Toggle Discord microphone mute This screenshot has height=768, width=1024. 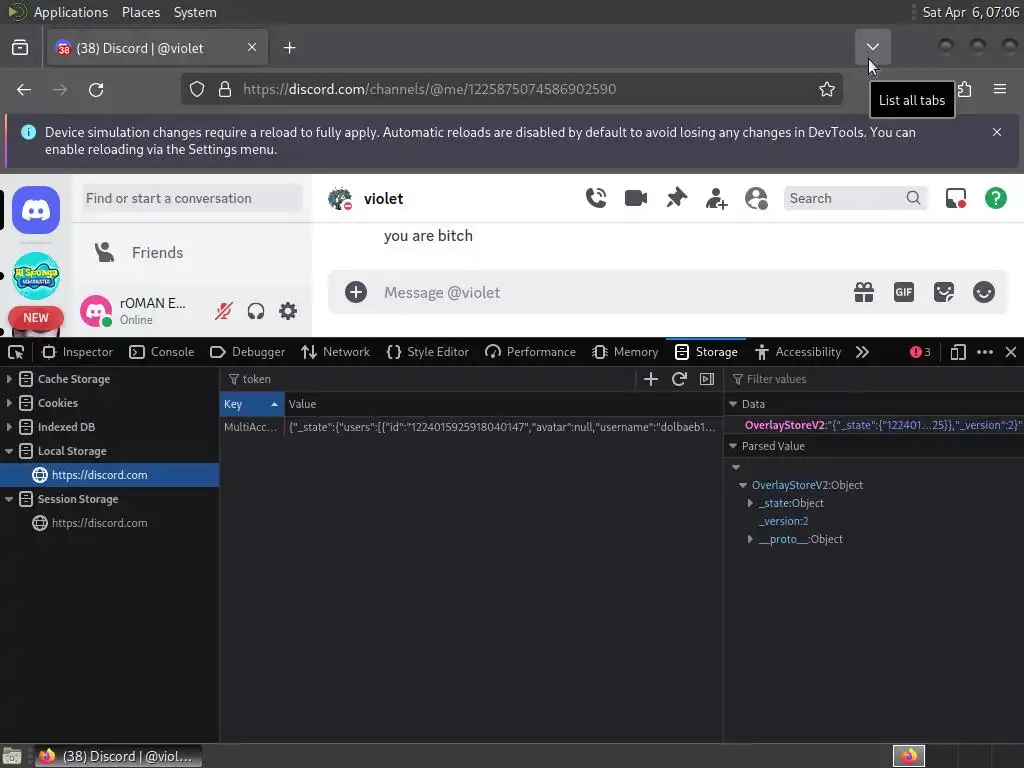[x=223, y=311]
